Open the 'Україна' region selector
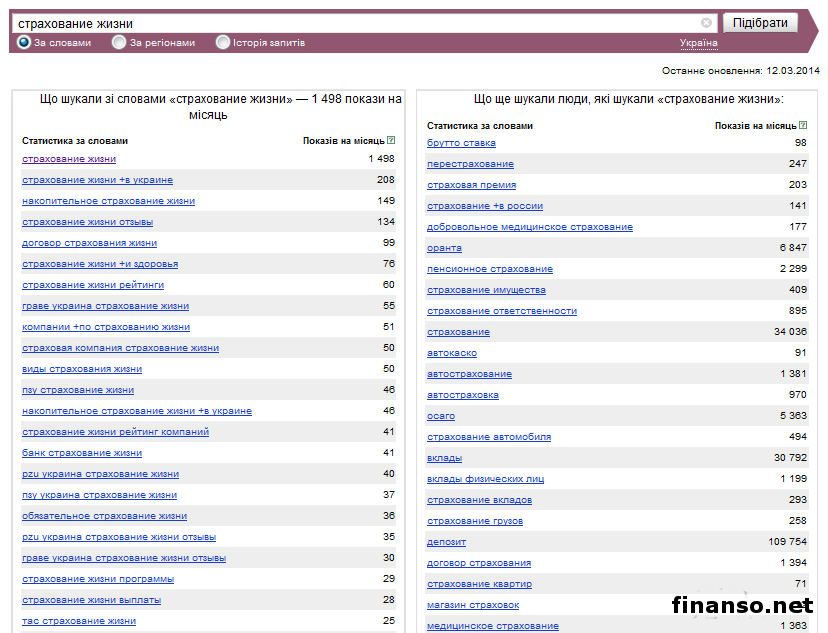This screenshot has height=633, width=828. point(698,43)
